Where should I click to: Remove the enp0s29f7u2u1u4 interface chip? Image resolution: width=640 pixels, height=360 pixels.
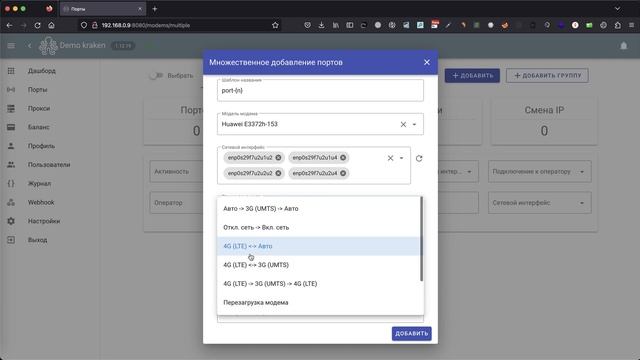(343, 158)
